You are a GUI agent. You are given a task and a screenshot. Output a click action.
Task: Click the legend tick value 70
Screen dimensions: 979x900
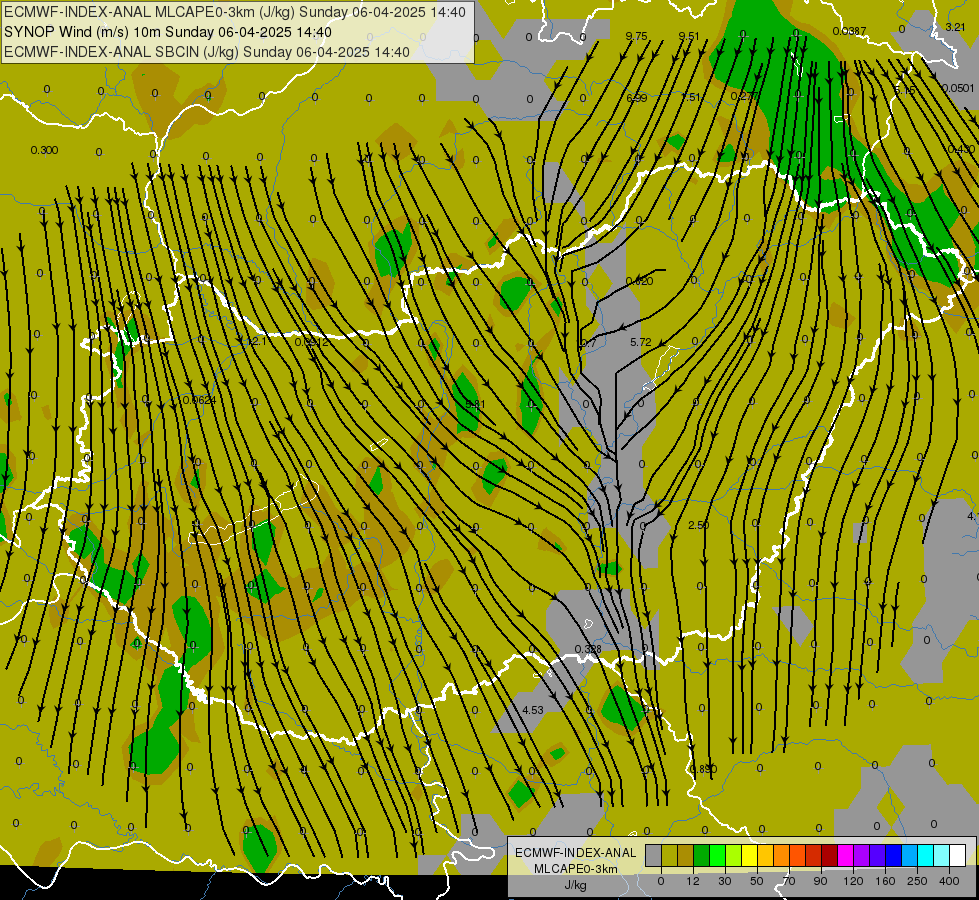coord(789,881)
